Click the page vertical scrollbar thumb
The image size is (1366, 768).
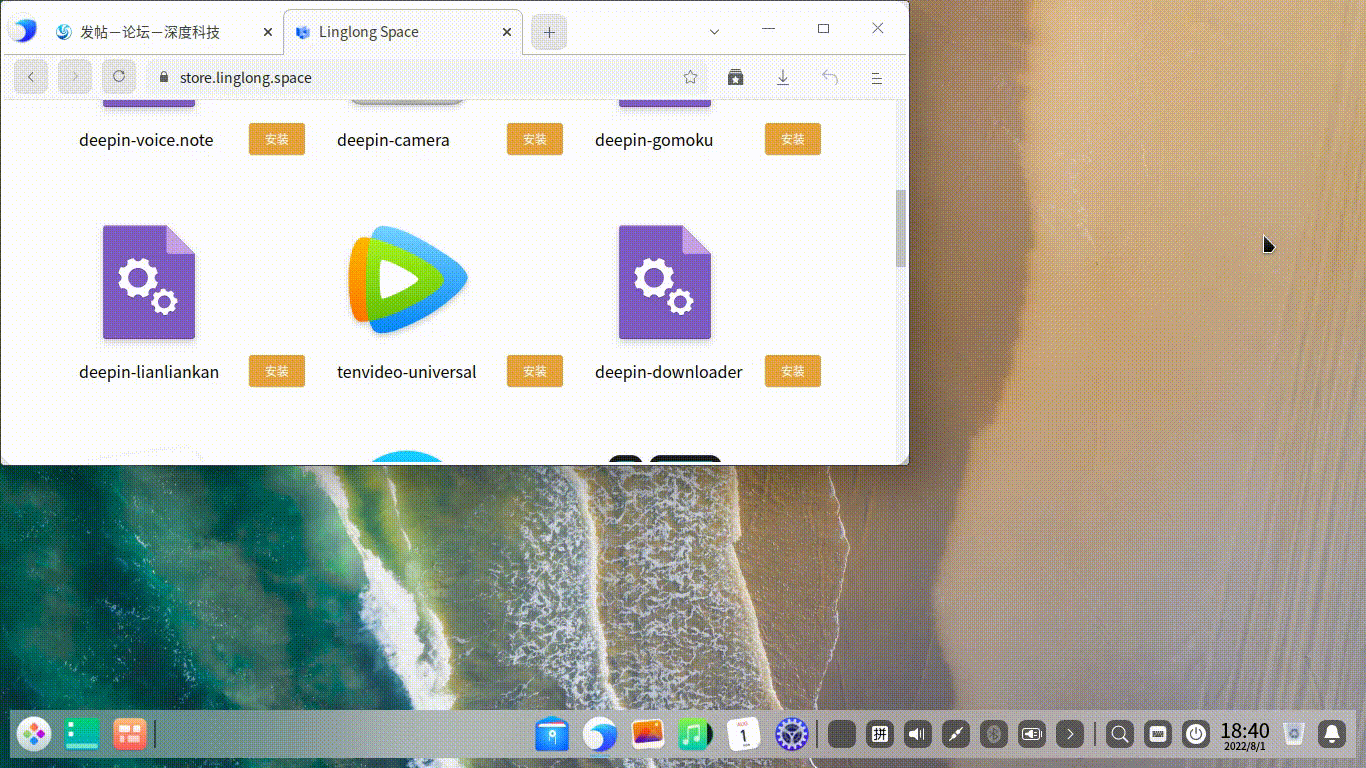901,228
